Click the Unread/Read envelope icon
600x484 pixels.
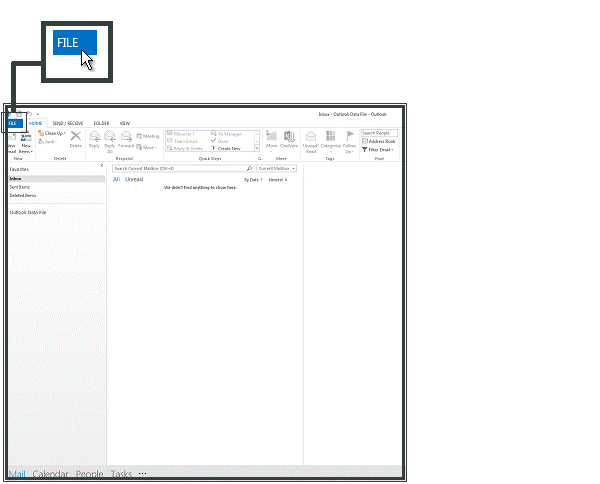point(311,138)
